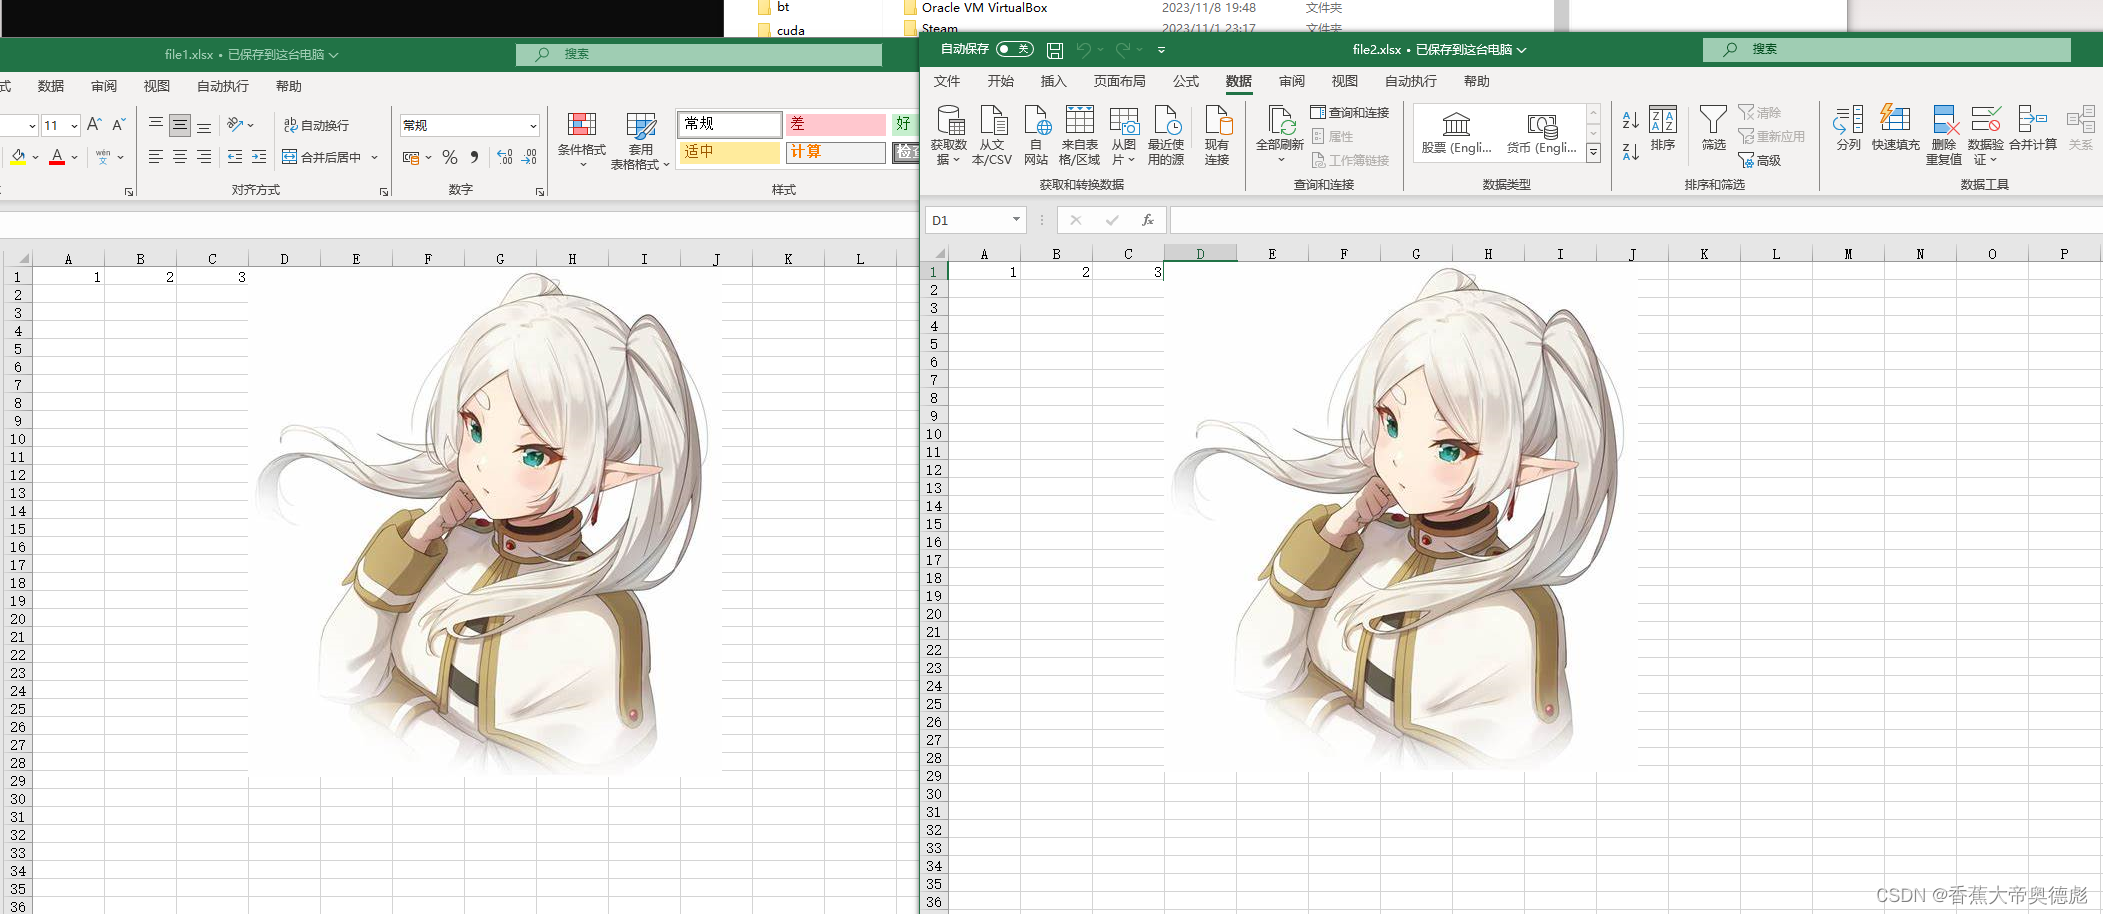Toggle Wrap Text (自动换行) in file1
Screen dimensions: 2103x914
click(316, 125)
